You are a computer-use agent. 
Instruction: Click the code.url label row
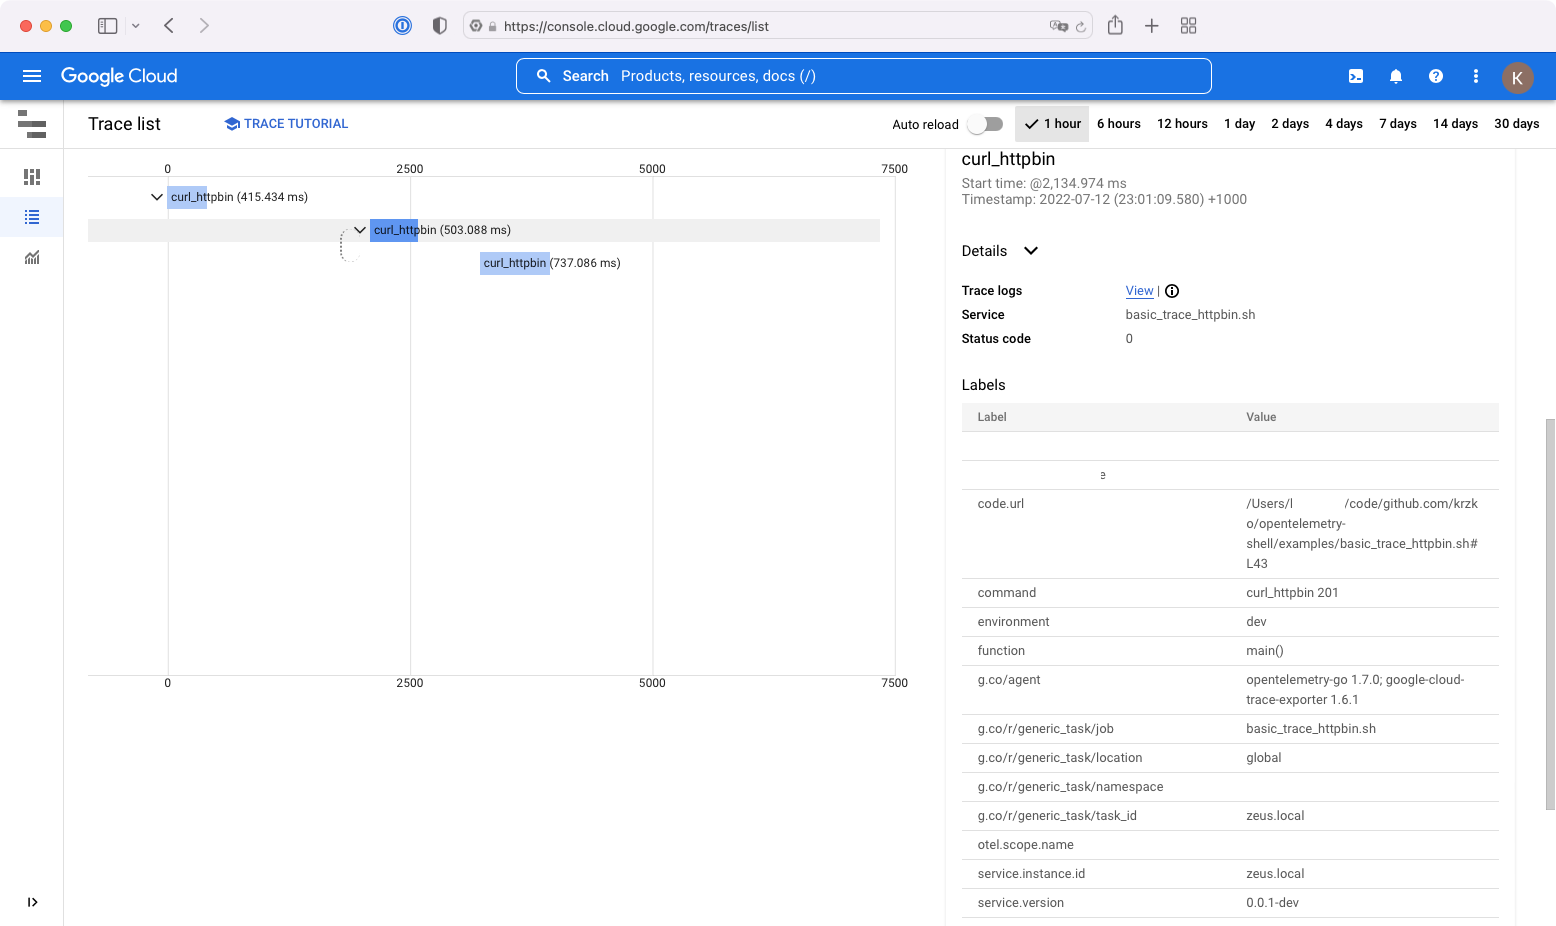[x=1229, y=534]
